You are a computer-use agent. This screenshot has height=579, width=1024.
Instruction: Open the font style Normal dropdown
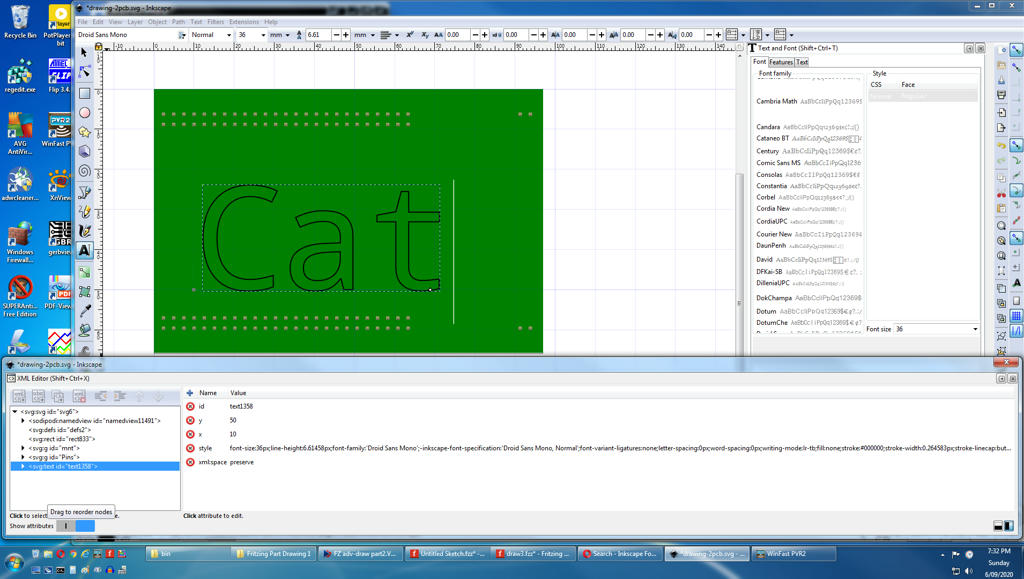click(x=229, y=35)
